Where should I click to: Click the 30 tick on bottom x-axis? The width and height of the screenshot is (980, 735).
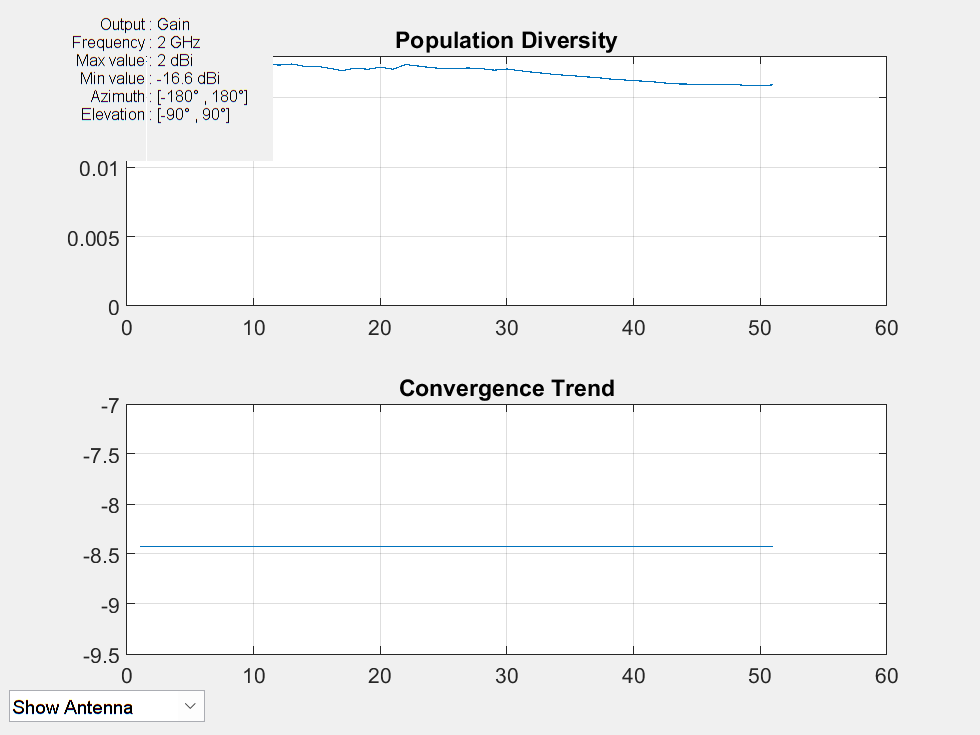[507, 675]
